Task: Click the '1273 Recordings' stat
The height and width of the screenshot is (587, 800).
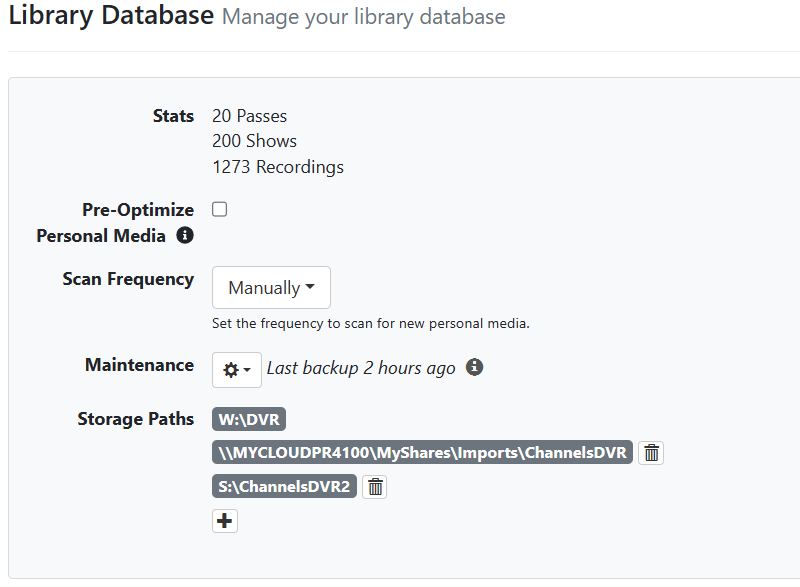Action: [x=277, y=167]
